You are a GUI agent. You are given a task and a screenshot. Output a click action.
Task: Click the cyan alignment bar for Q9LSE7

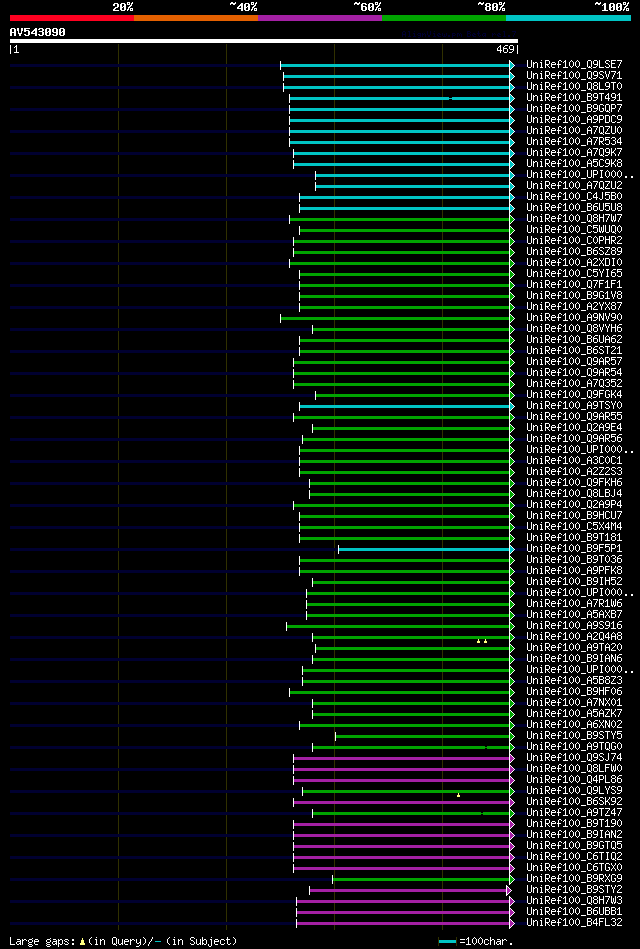[x=397, y=65]
